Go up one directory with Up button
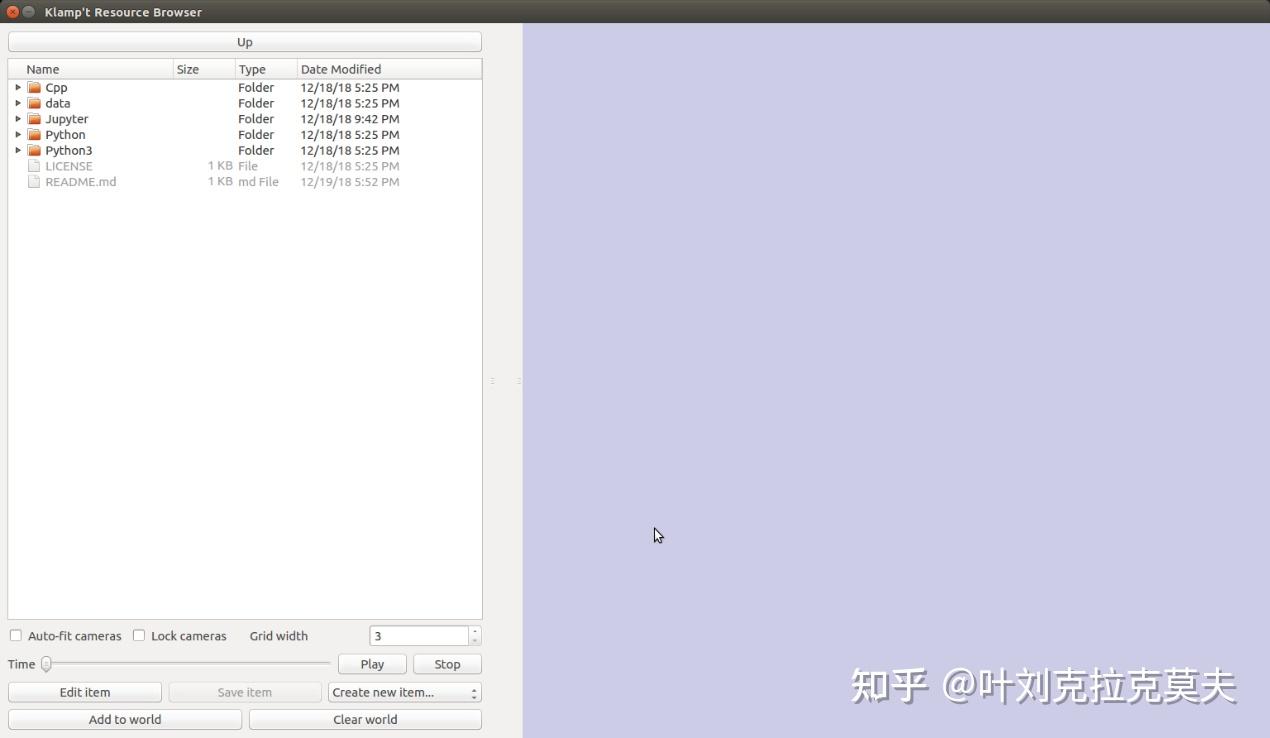This screenshot has height=738, width=1270. (245, 42)
